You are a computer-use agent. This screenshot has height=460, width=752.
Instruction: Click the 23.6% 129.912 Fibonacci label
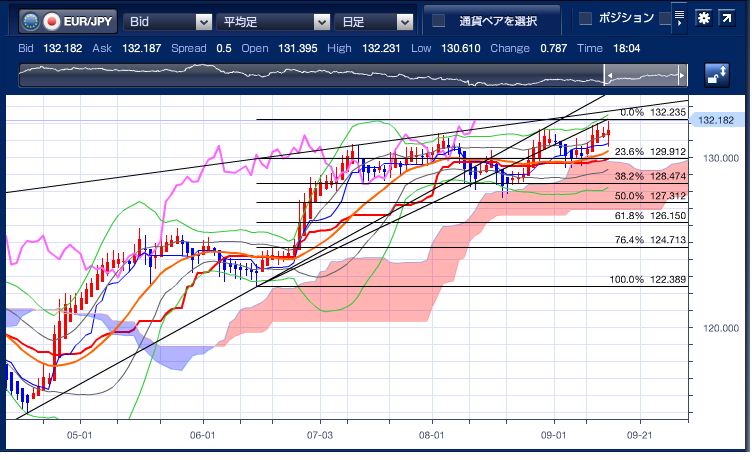[x=650, y=152]
